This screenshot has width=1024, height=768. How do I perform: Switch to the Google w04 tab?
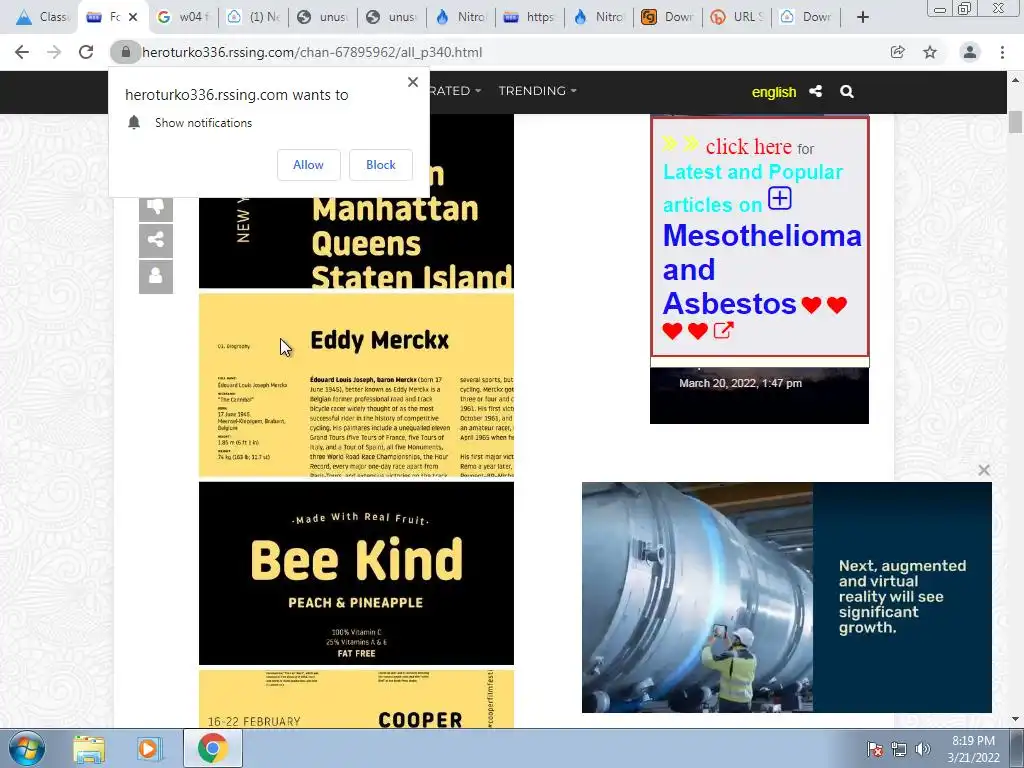[184, 17]
